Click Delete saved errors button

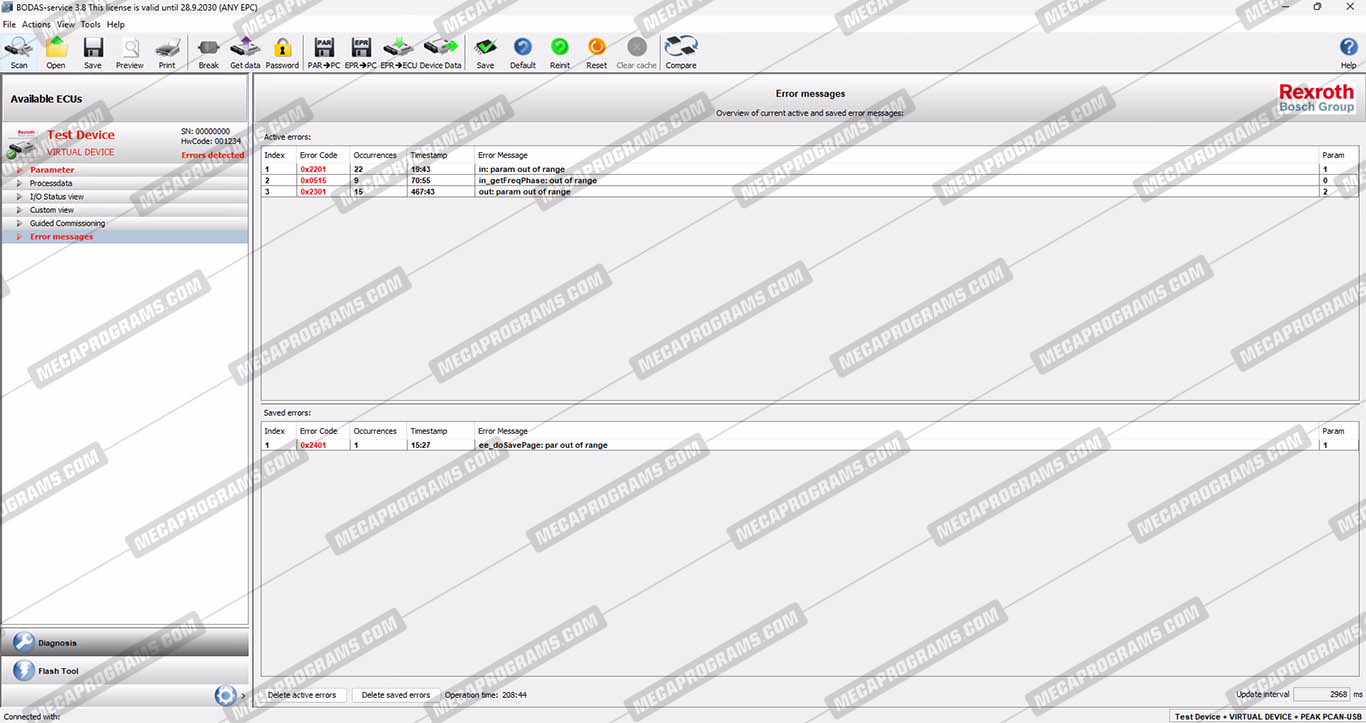396,695
